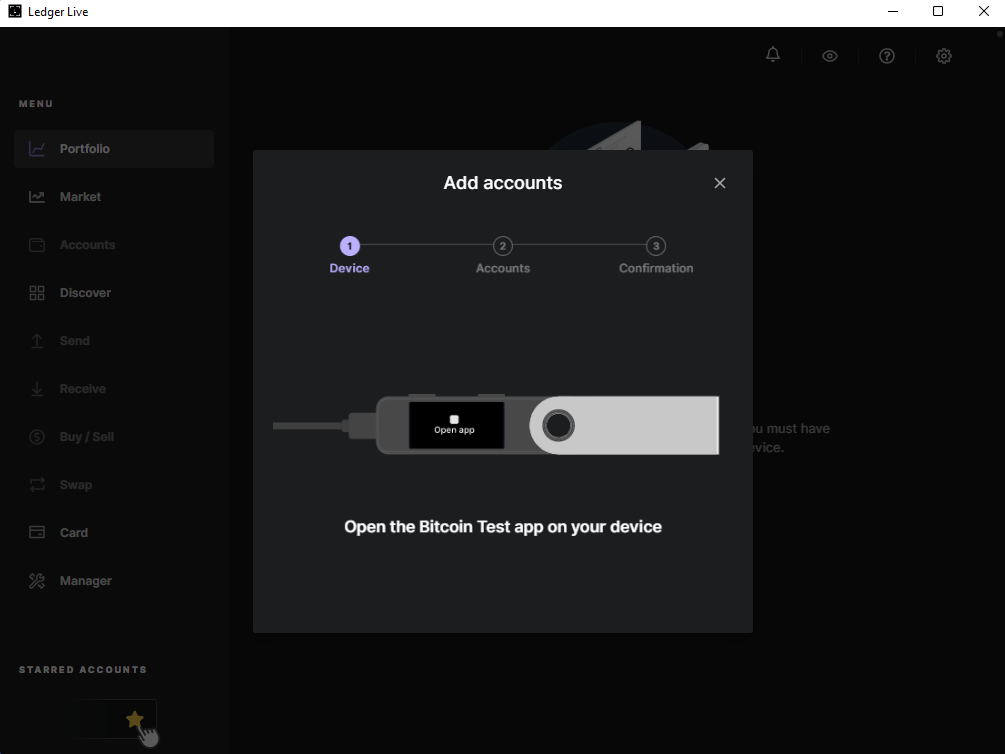
Task: Click the Accounts step 2 indicator
Action: tap(503, 246)
